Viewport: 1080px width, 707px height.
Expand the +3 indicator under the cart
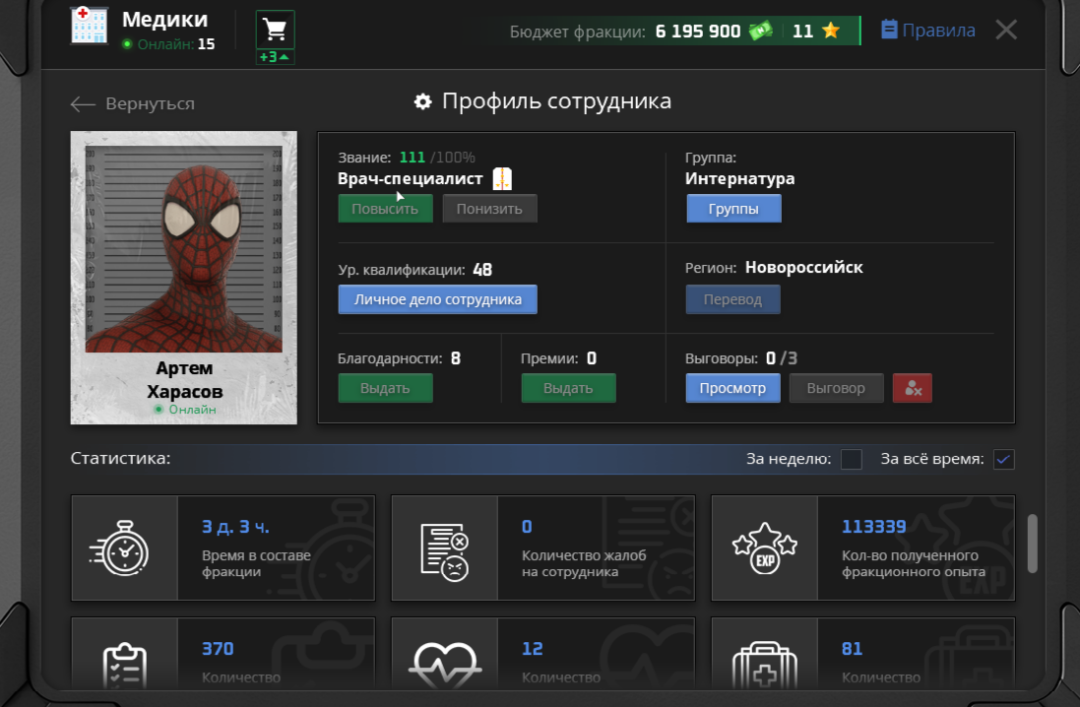275,57
